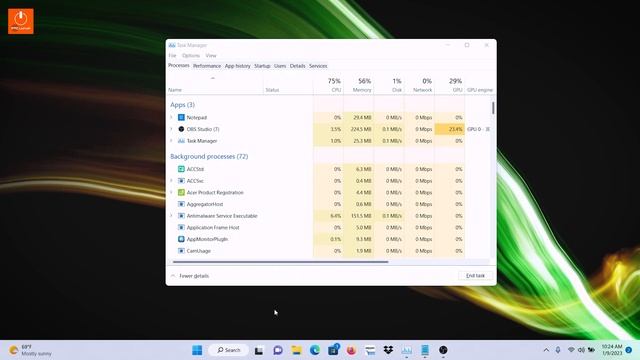
Task: Open the clock and date flyout
Action: pos(612,350)
